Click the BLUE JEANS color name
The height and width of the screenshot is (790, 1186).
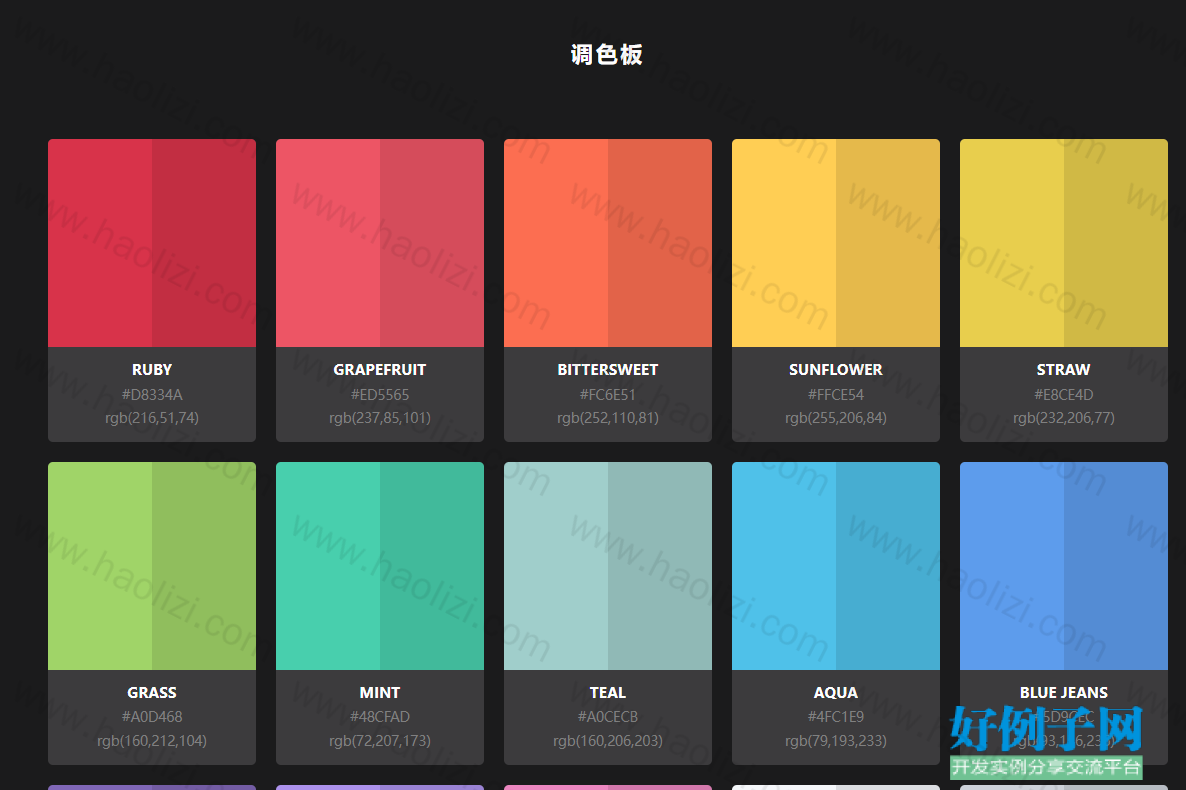(x=1063, y=692)
